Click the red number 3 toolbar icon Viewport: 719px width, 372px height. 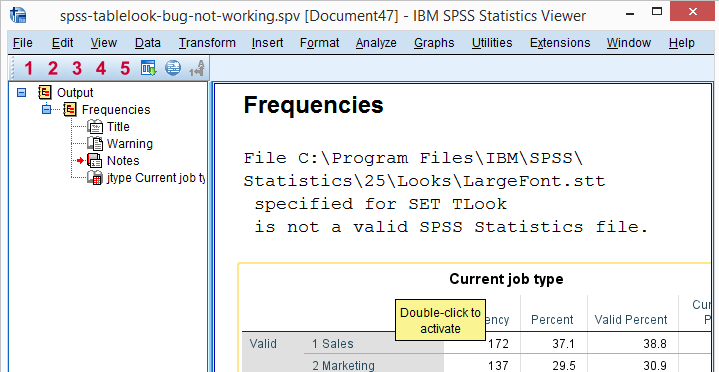[77, 69]
